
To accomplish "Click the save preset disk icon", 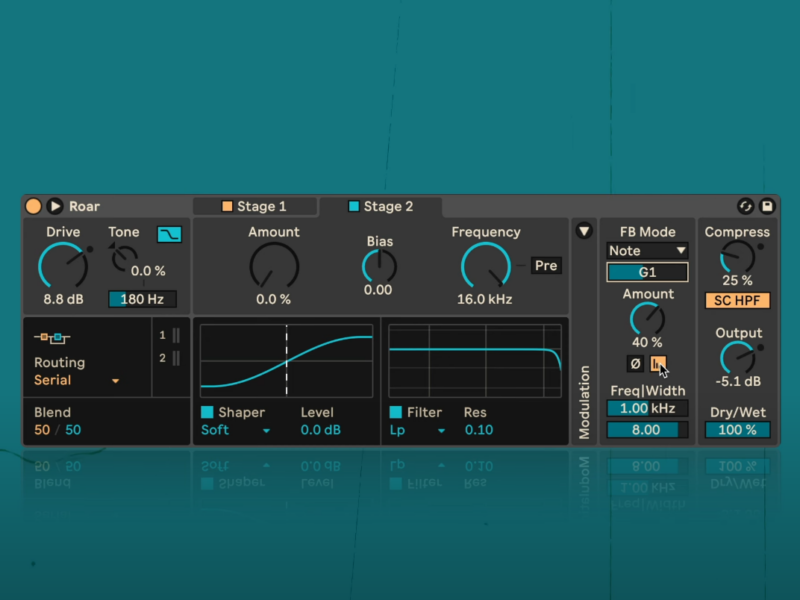I will 767,206.
